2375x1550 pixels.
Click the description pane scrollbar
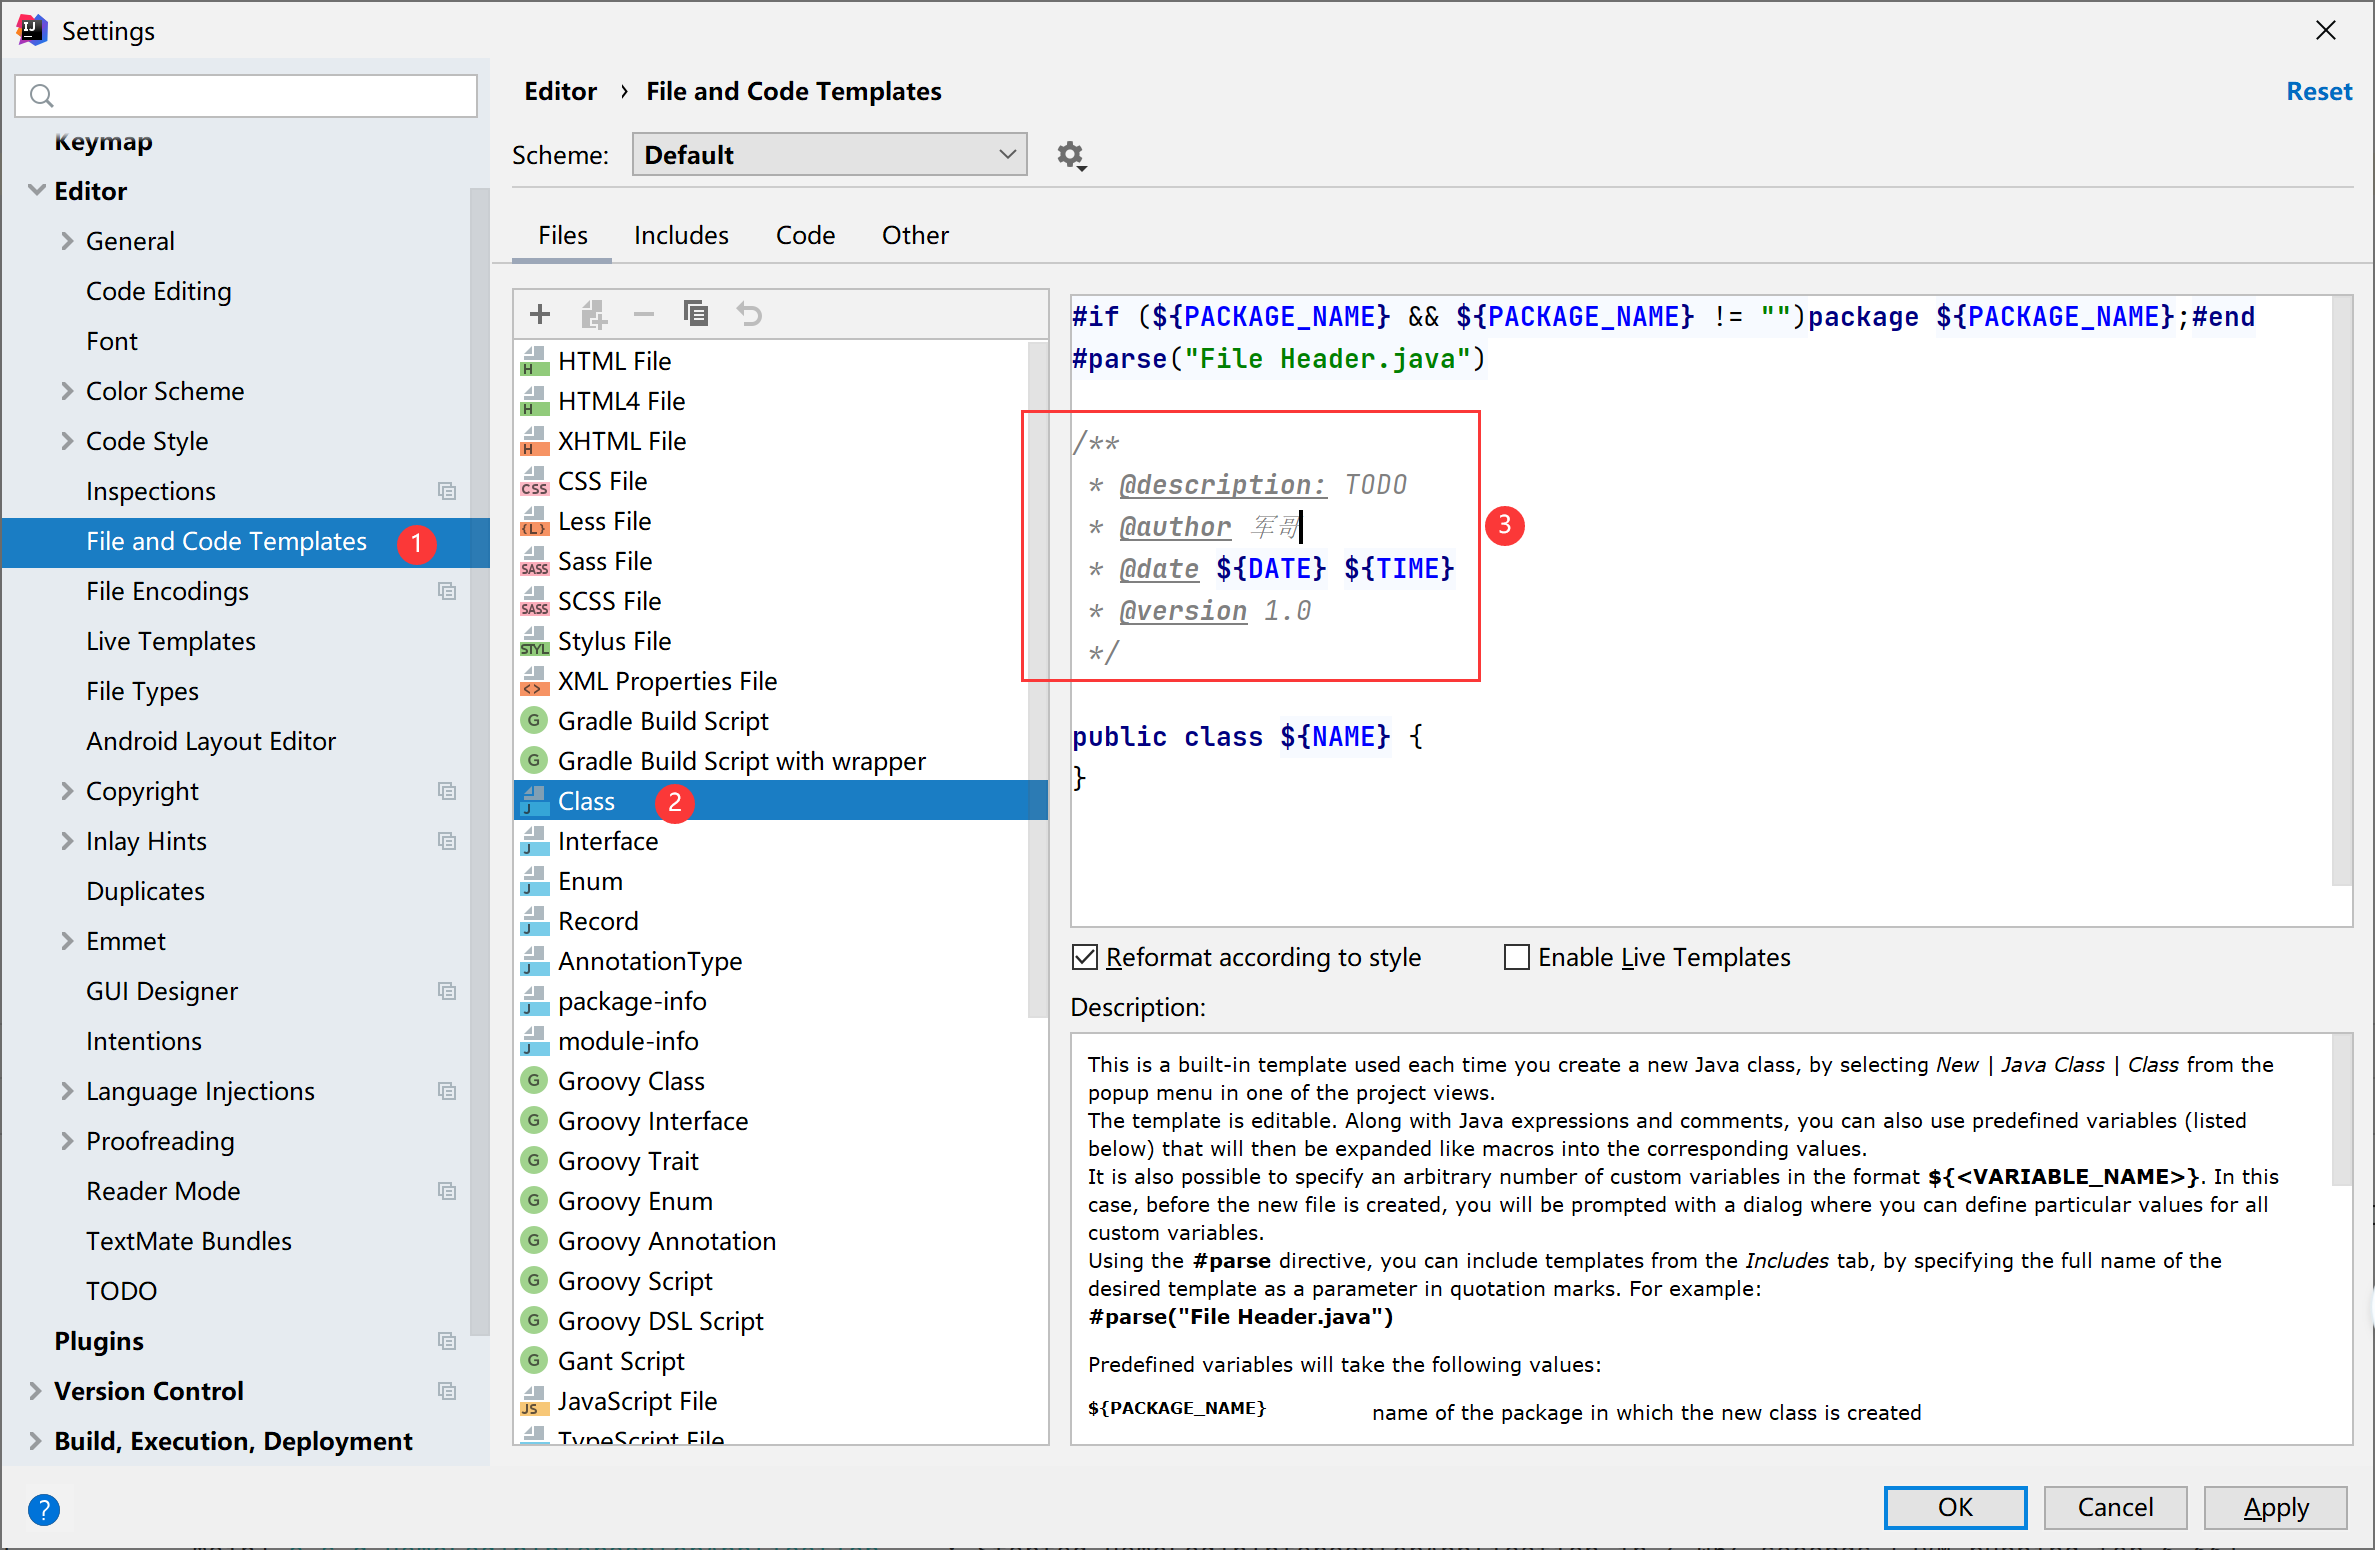pyautogui.click(x=2342, y=1110)
